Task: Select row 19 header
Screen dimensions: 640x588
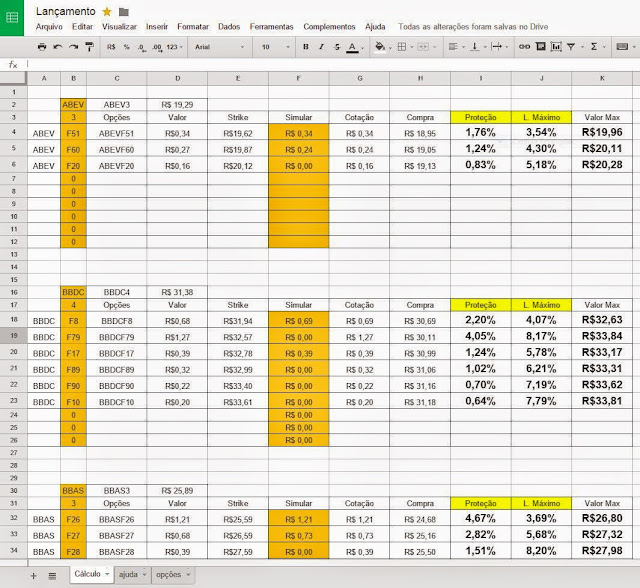Action: pyautogui.click(x=14, y=336)
